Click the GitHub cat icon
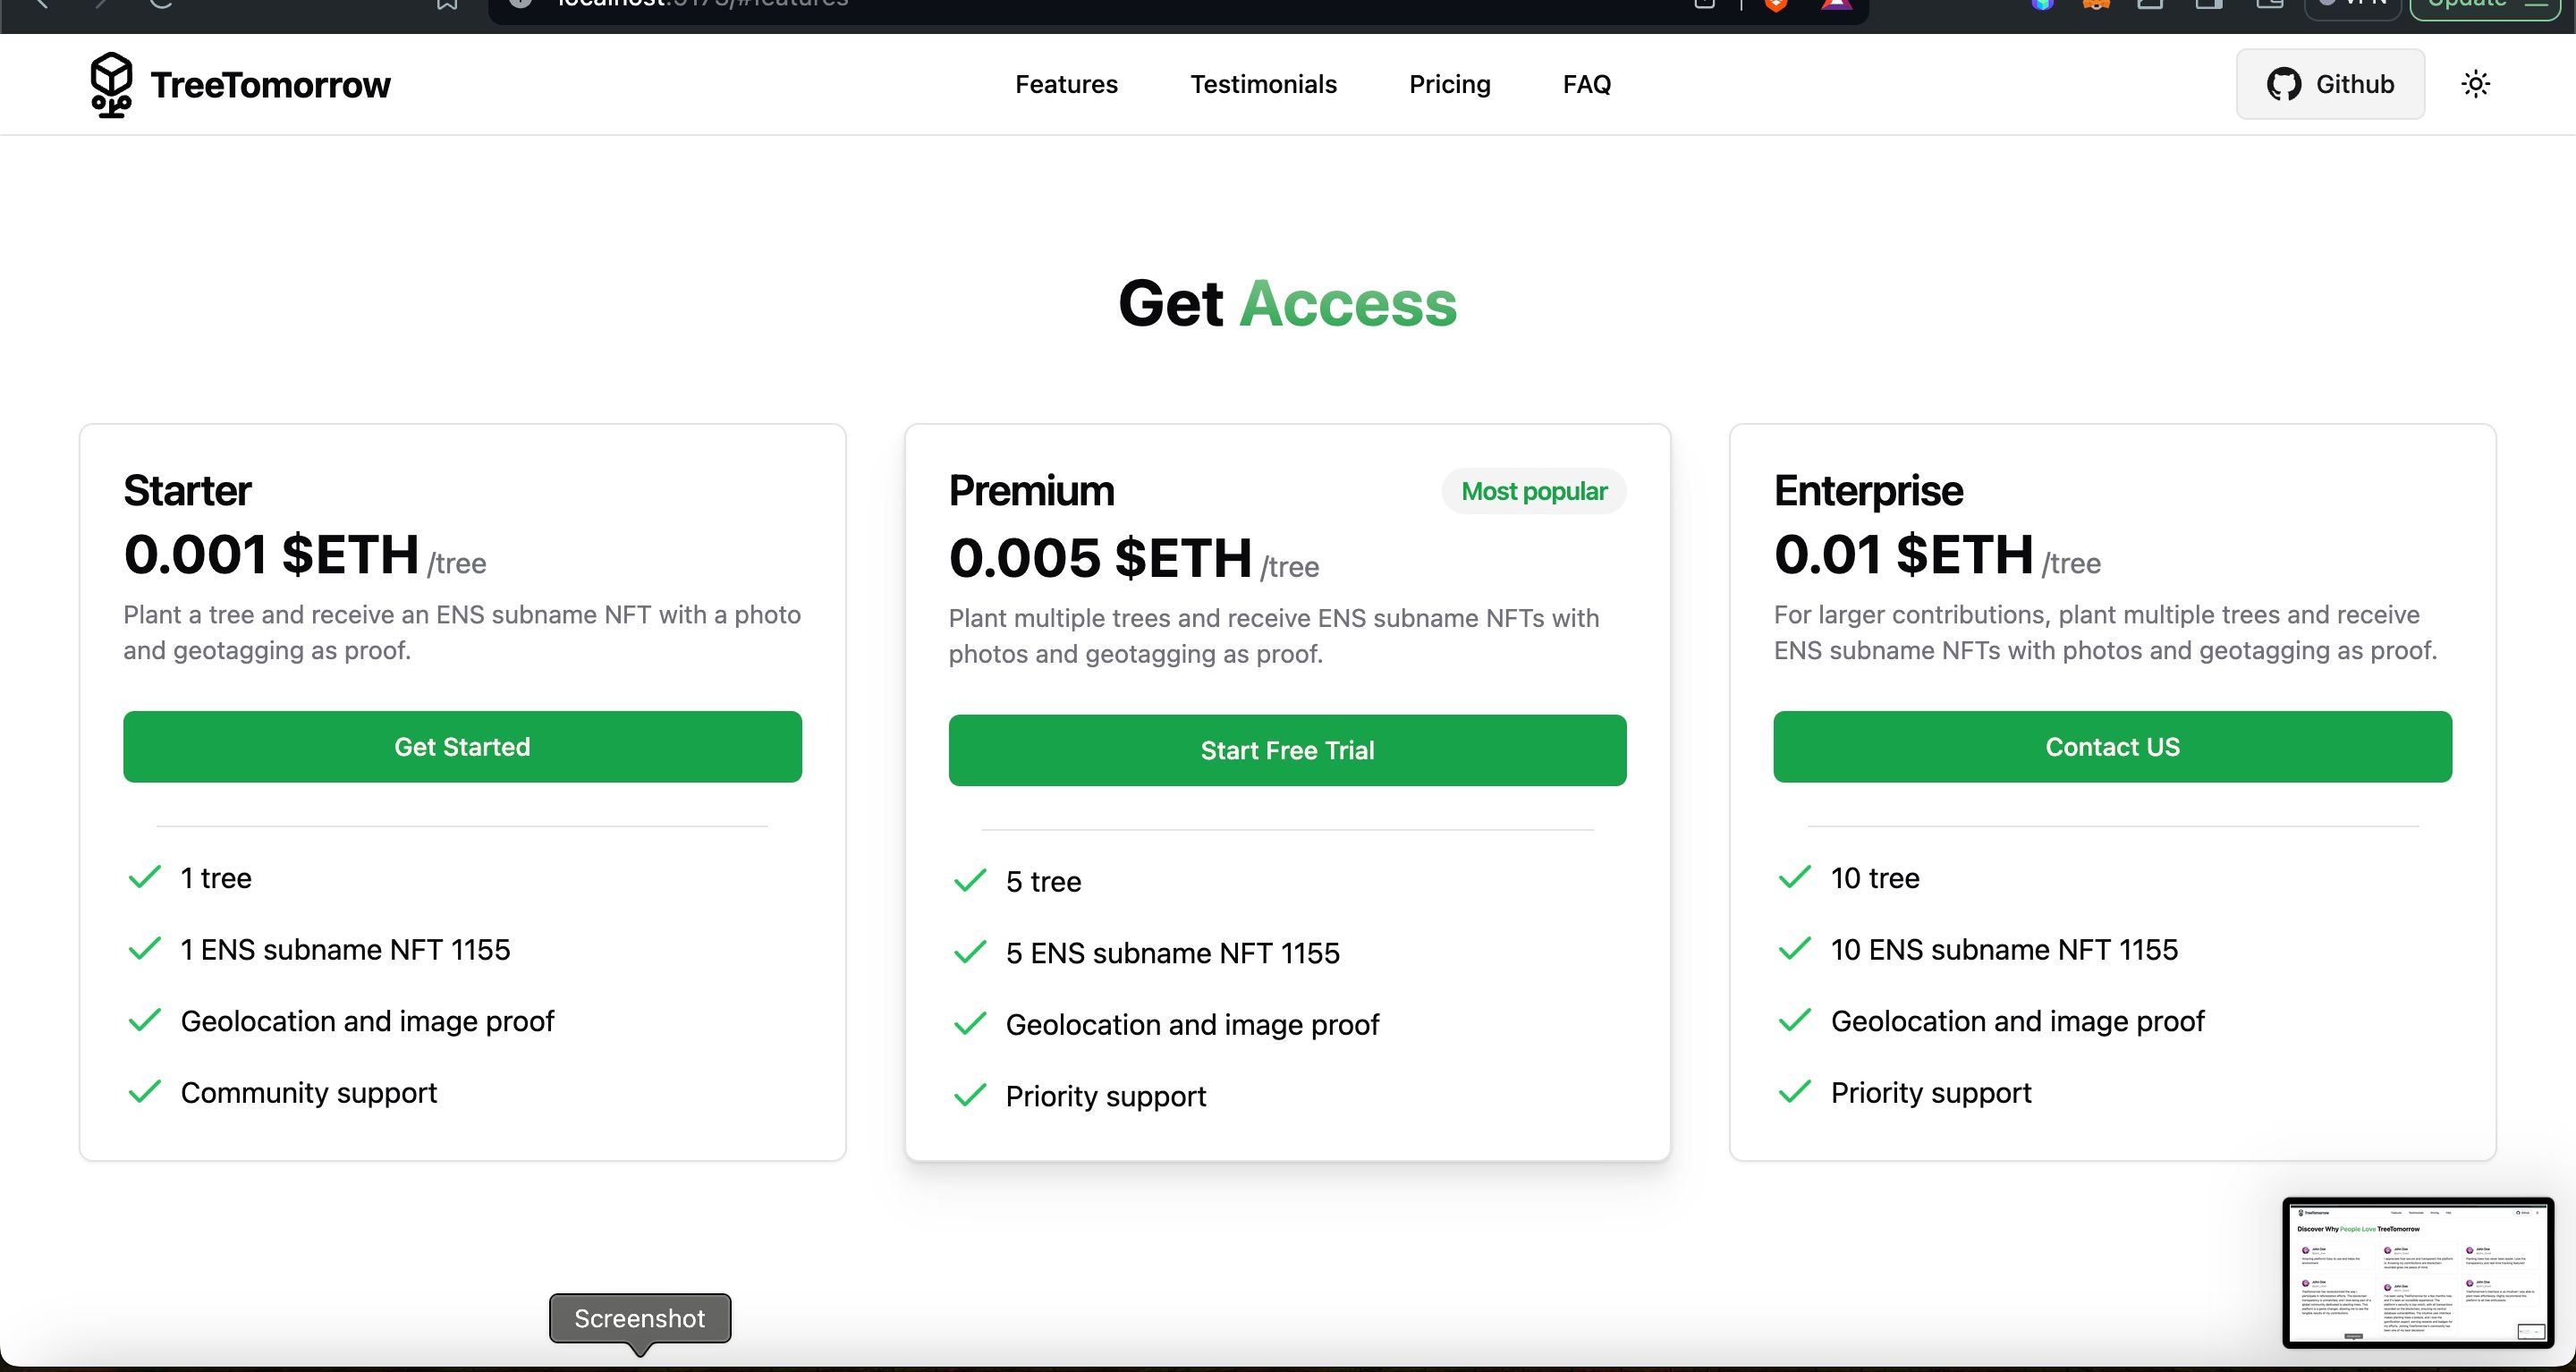The width and height of the screenshot is (2576, 1372). coord(2283,83)
